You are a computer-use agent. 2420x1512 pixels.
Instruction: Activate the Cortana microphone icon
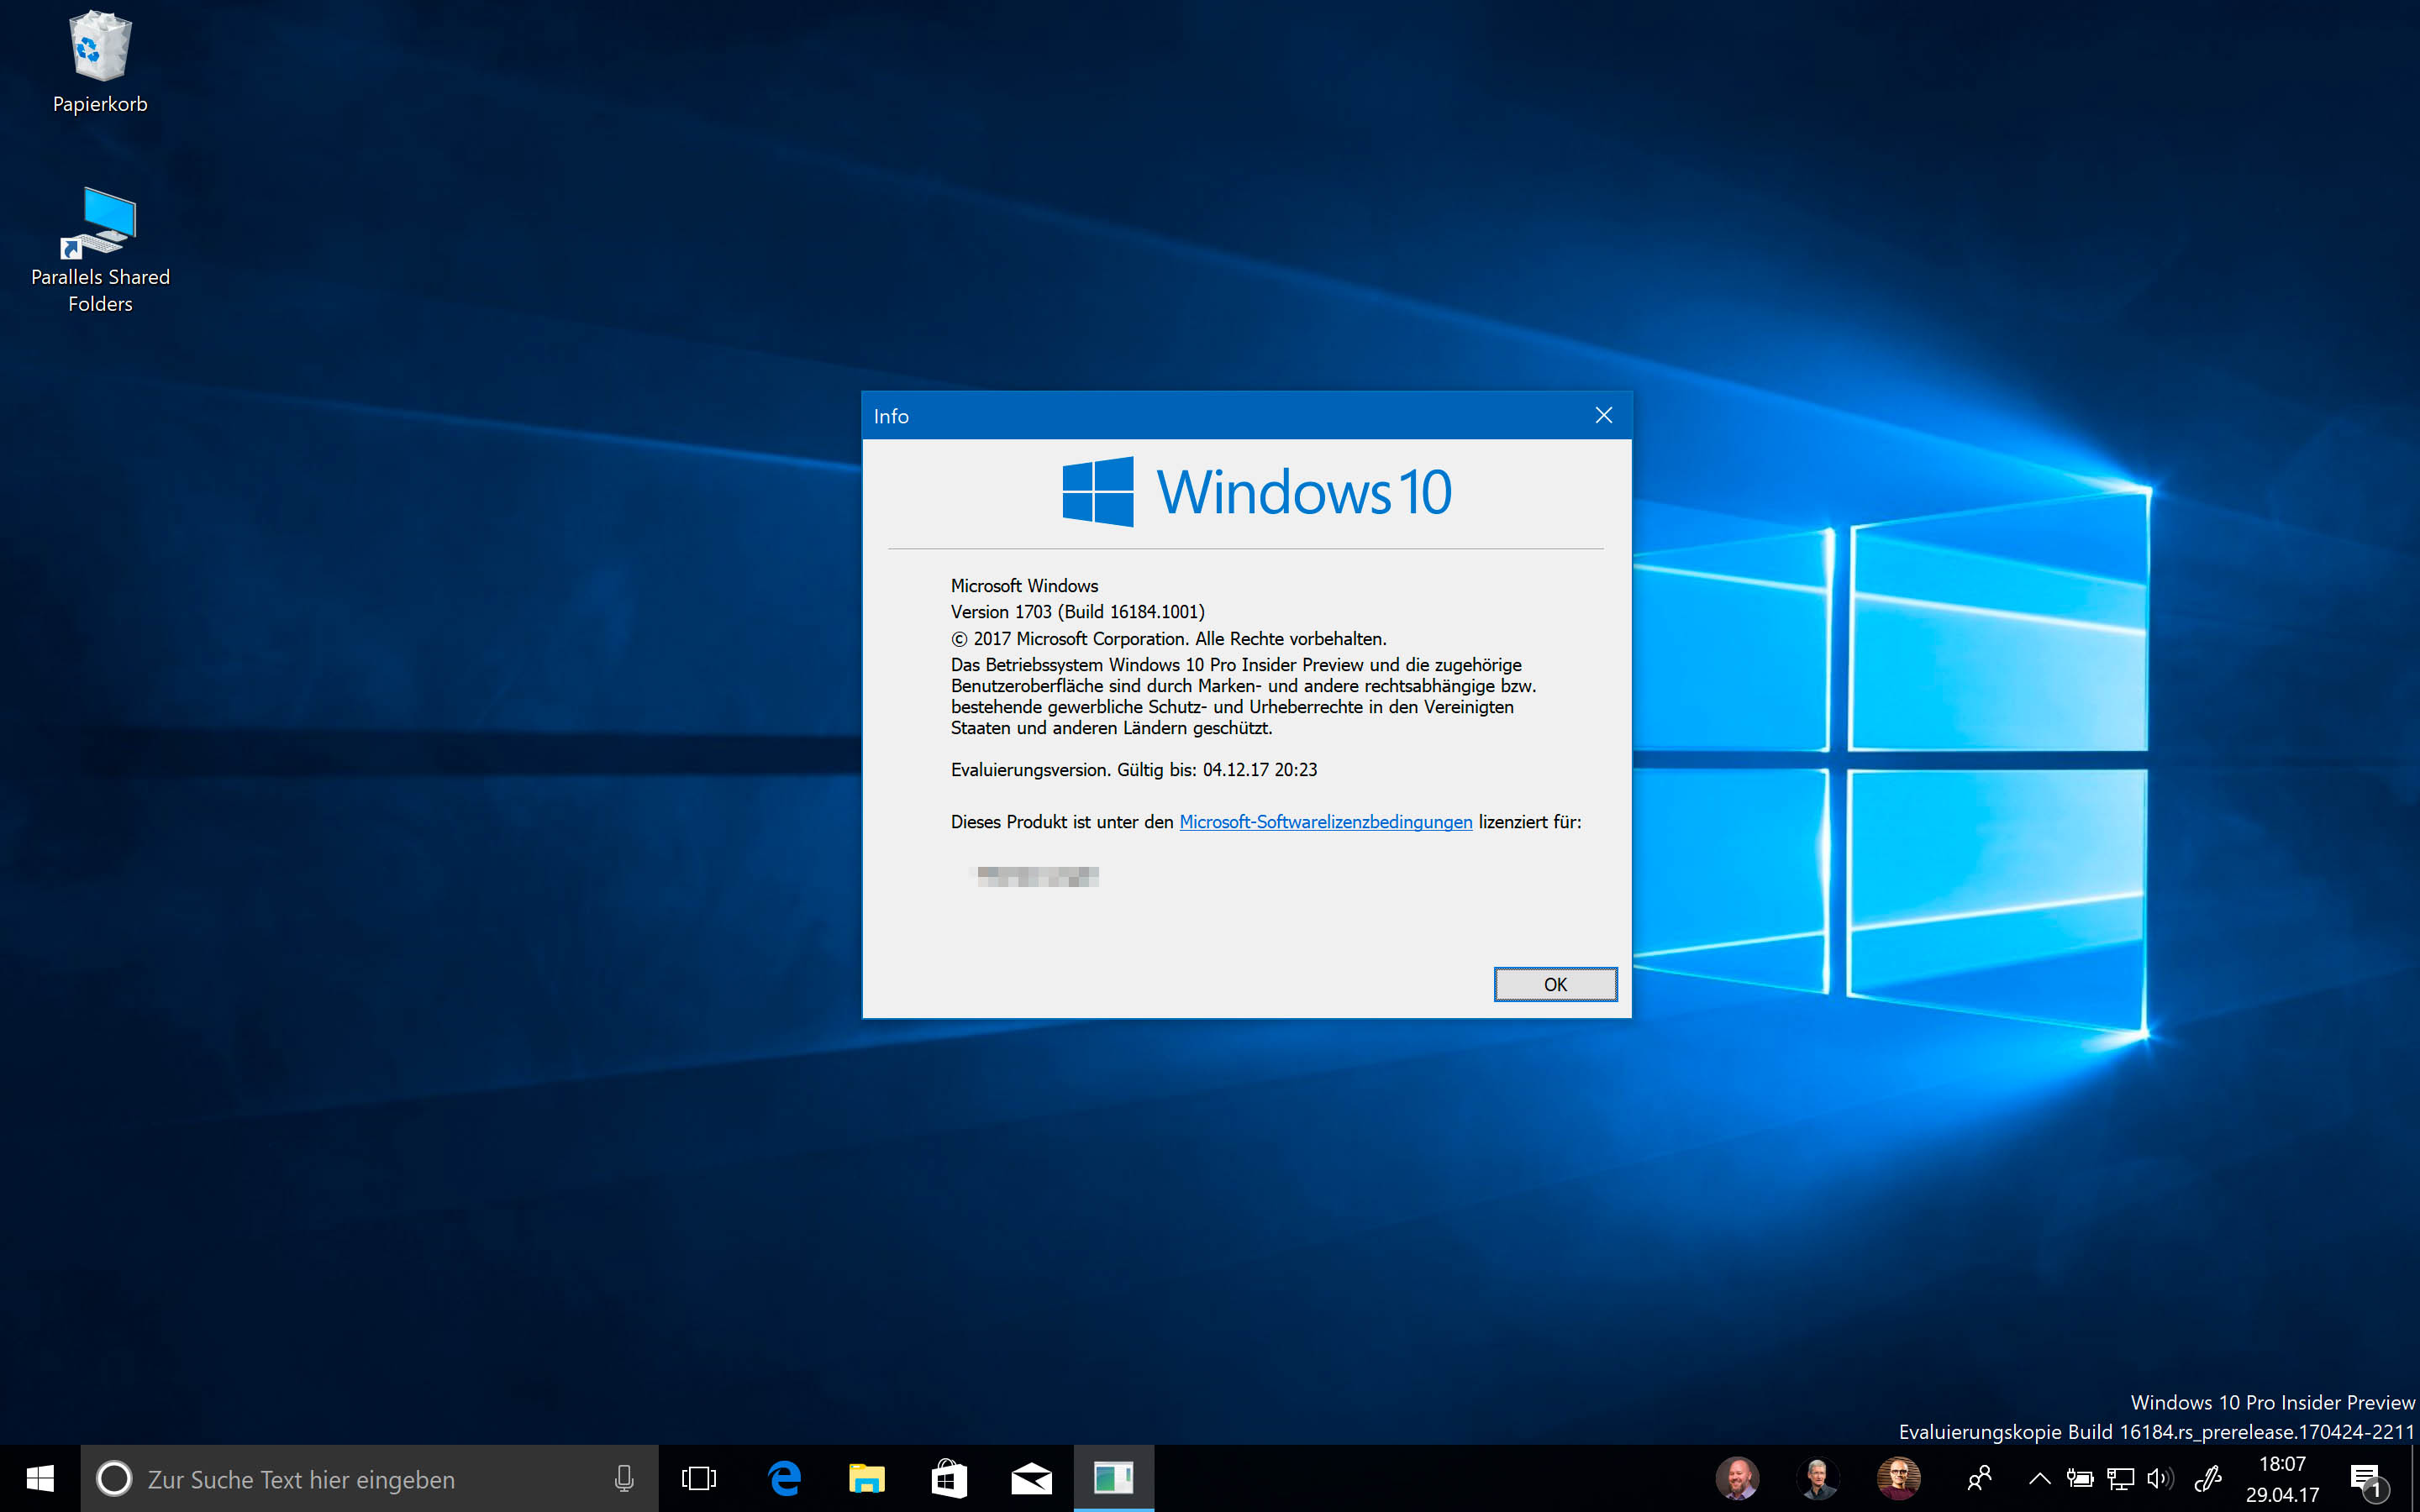(624, 1478)
